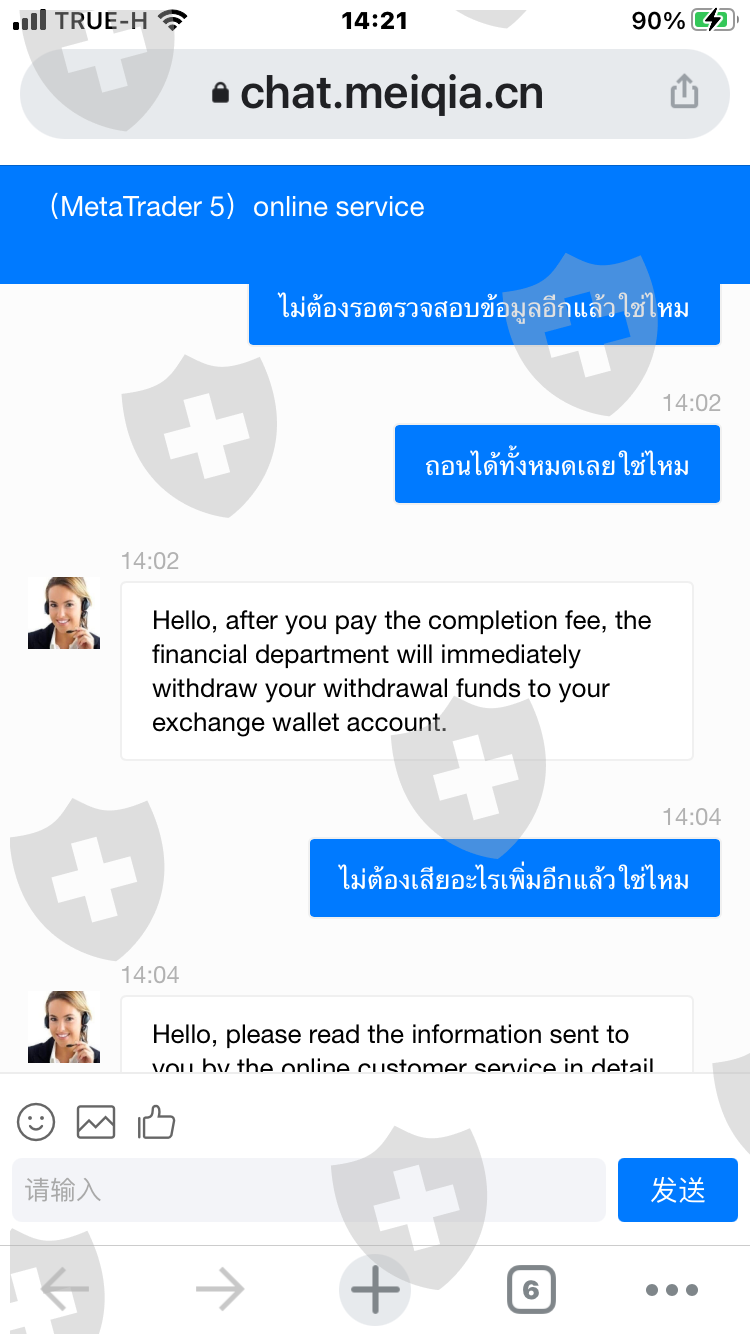This screenshot has width=750, height=1334.
Task: Tap the image attachment icon
Action: coord(96,1122)
